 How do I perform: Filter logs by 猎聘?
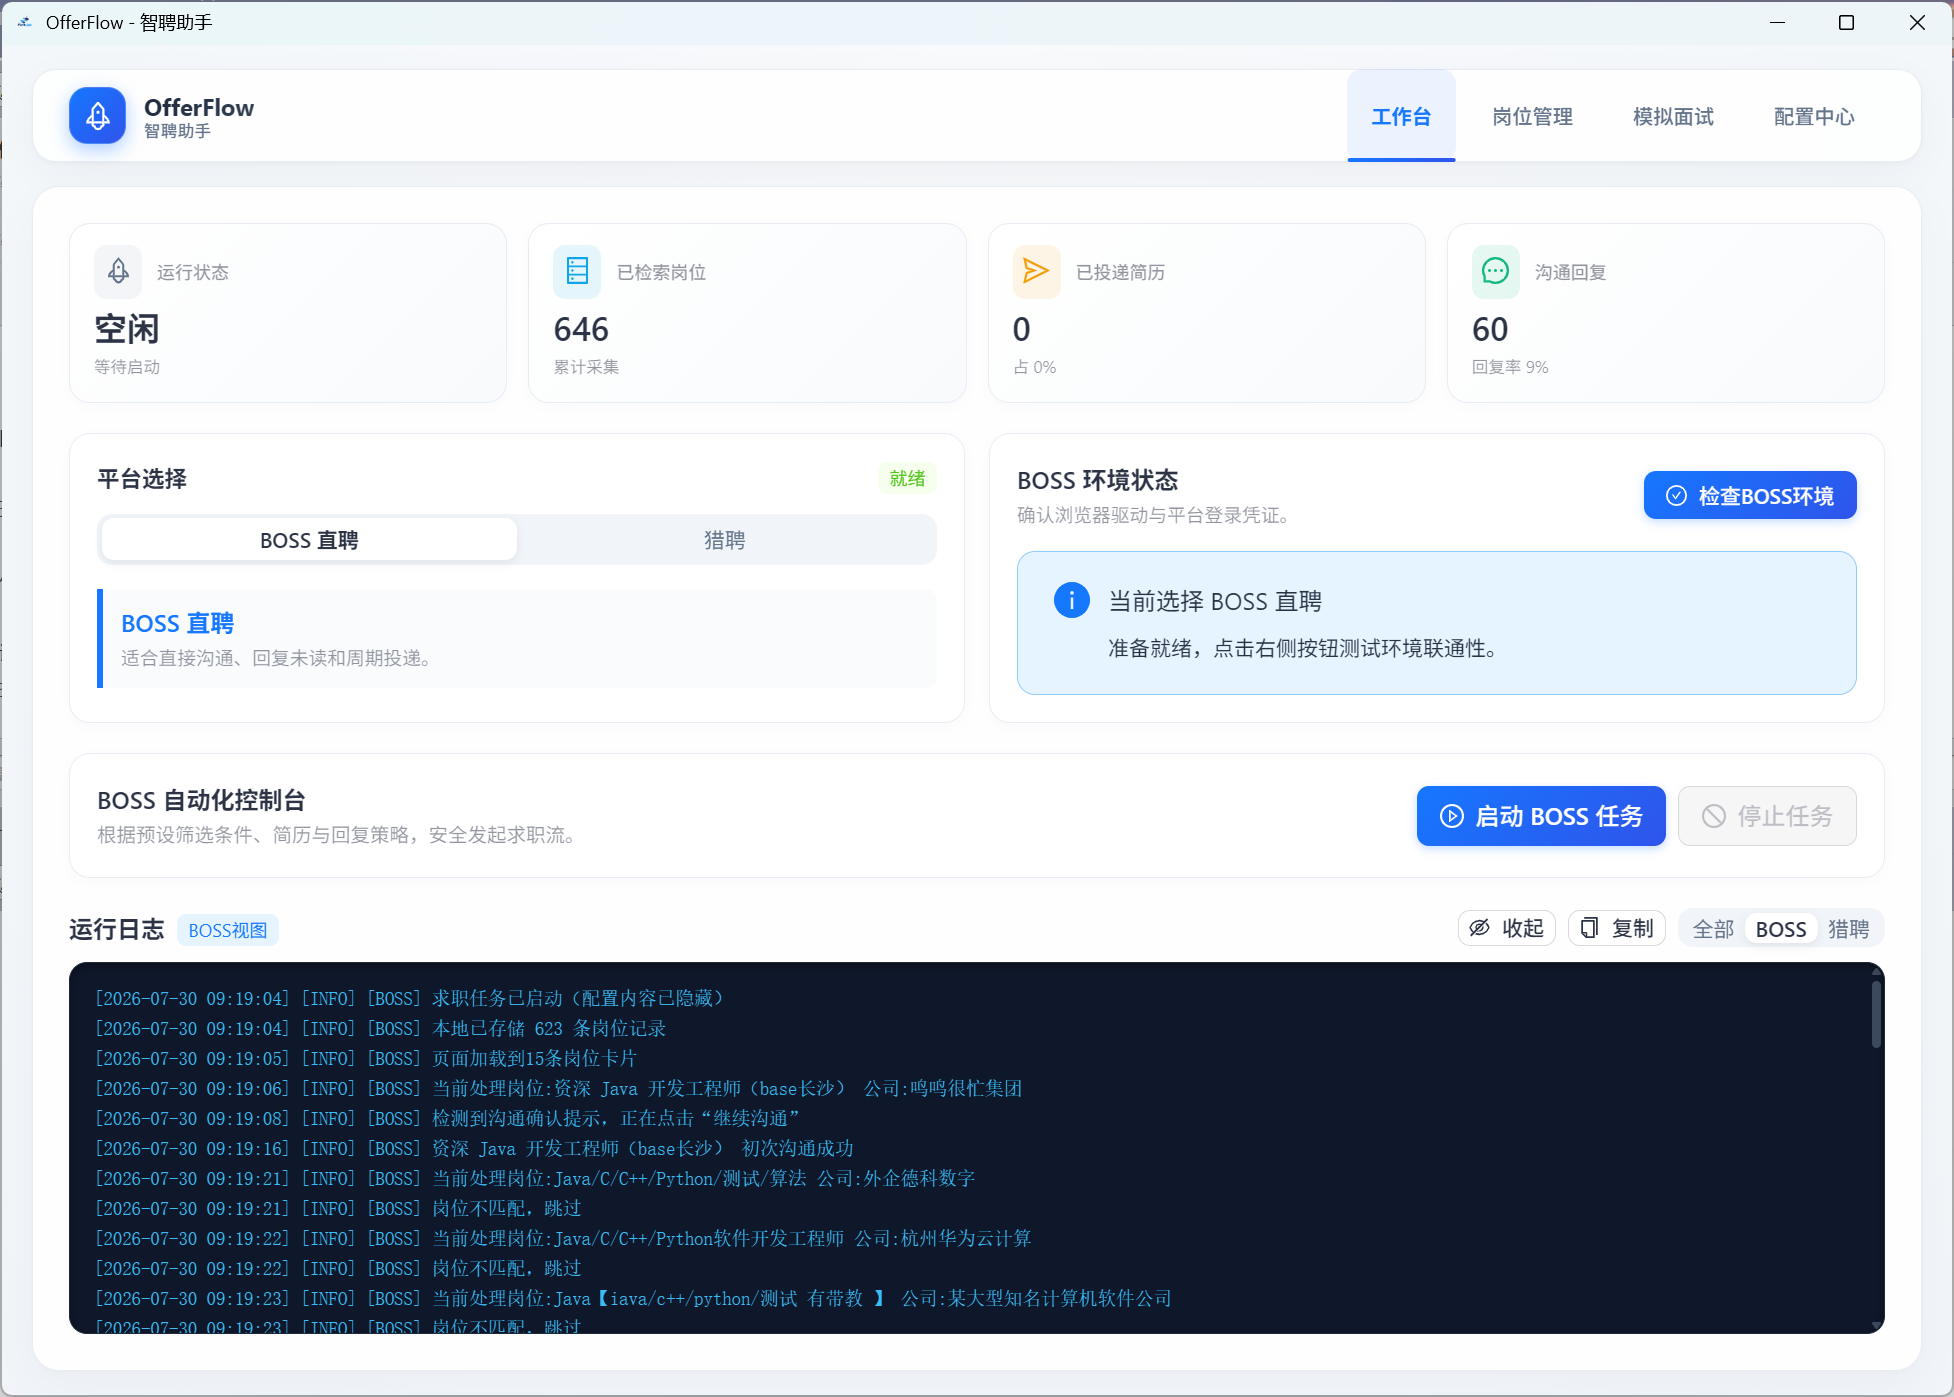tap(1849, 929)
